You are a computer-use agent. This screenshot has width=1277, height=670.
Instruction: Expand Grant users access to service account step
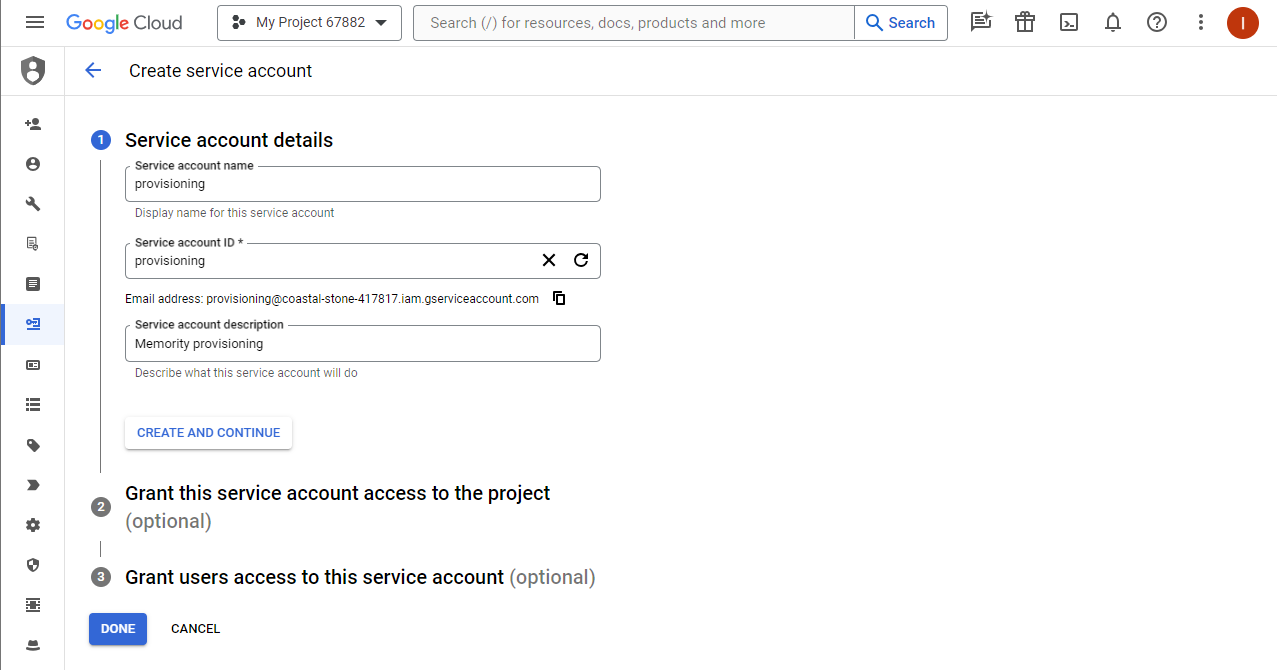[314, 577]
